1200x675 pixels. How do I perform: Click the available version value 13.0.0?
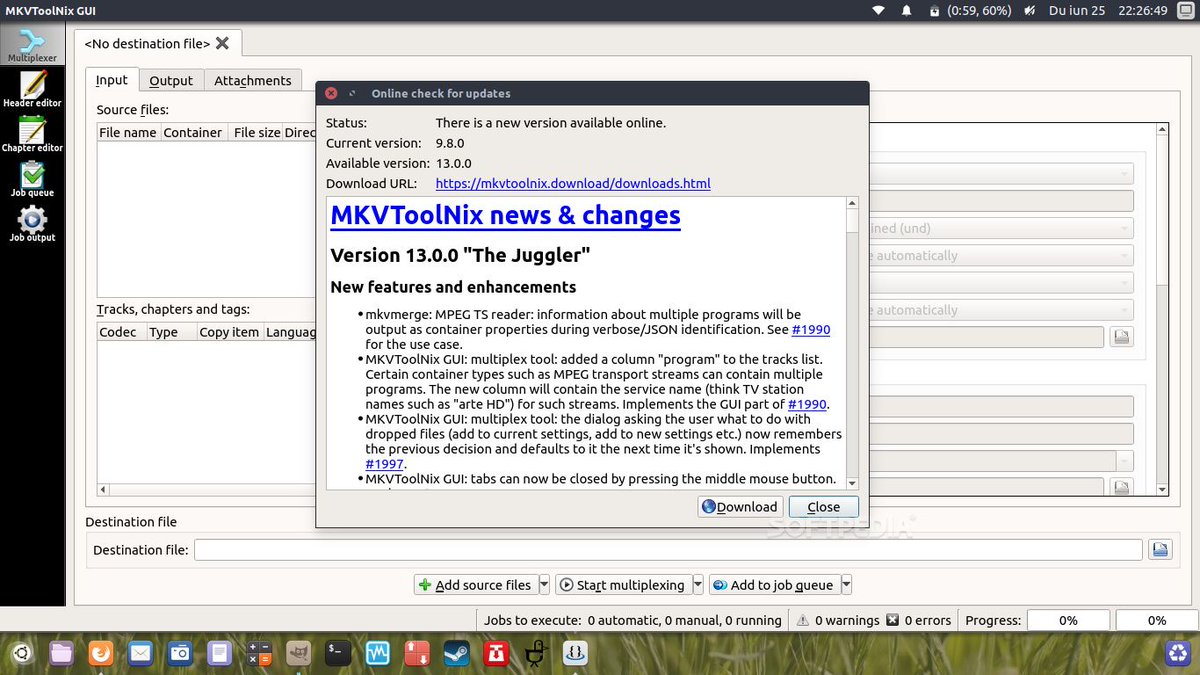click(x=453, y=163)
